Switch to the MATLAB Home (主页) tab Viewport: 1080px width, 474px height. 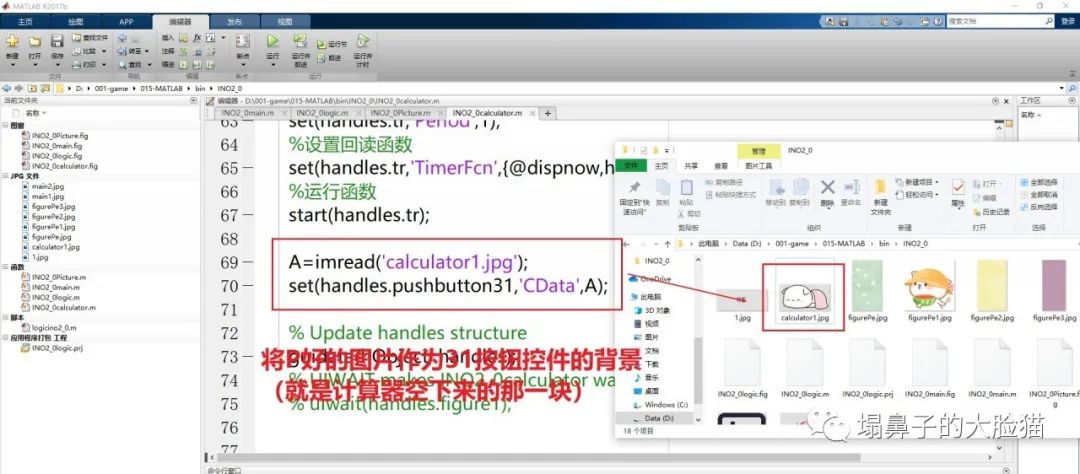25,22
